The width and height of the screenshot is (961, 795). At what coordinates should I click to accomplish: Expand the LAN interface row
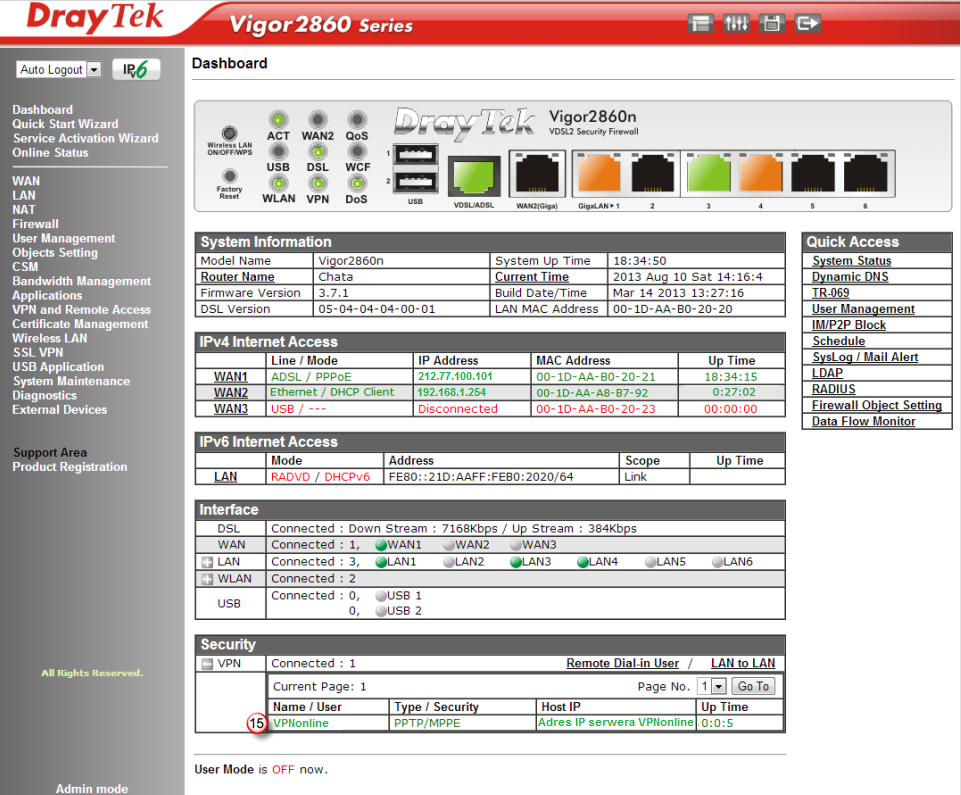207,562
